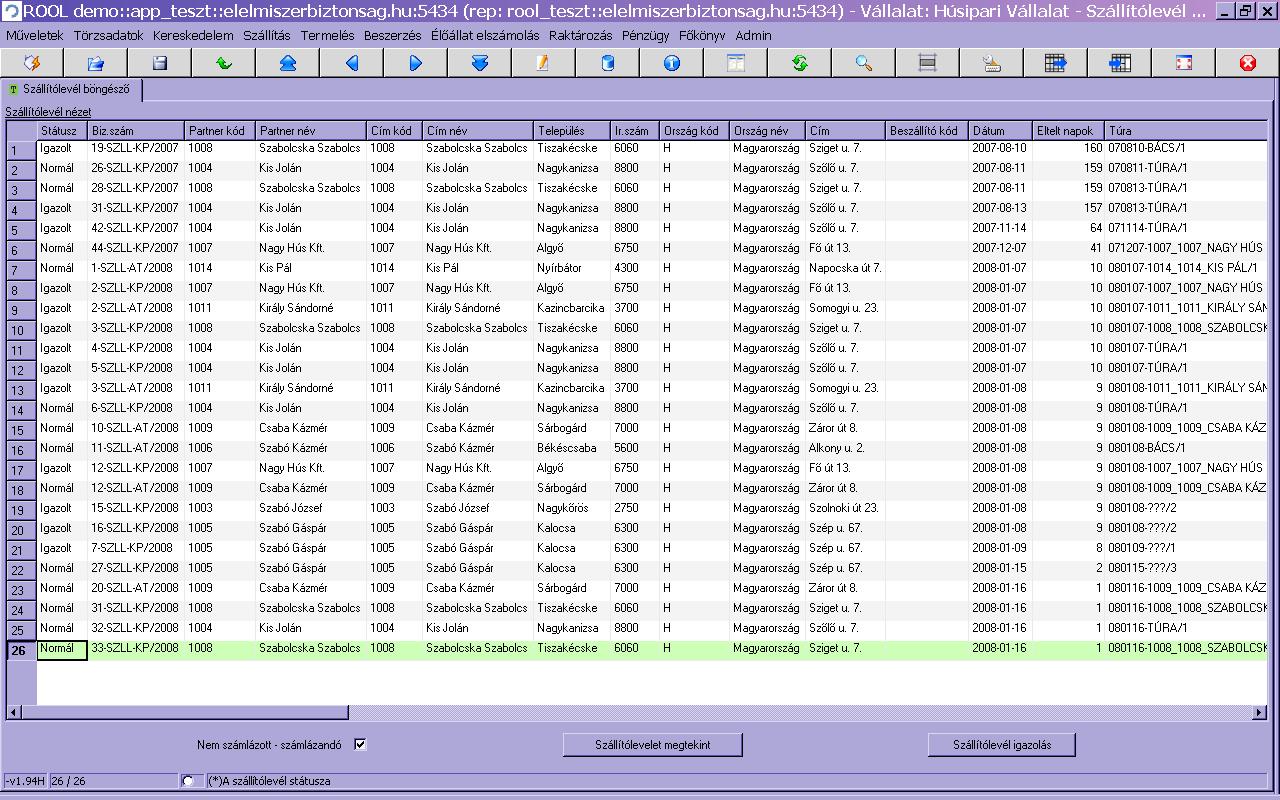Open the Kereskedelem menu
The image size is (1280, 800).
[x=193, y=35]
